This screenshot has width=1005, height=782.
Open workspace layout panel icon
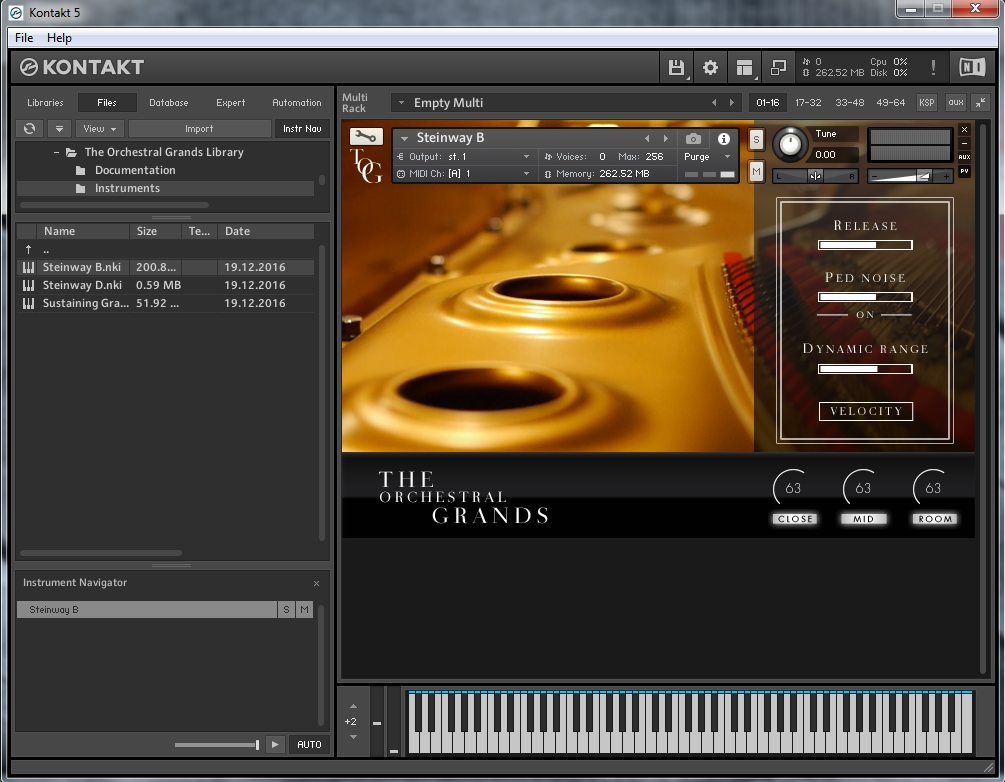coord(744,67)
